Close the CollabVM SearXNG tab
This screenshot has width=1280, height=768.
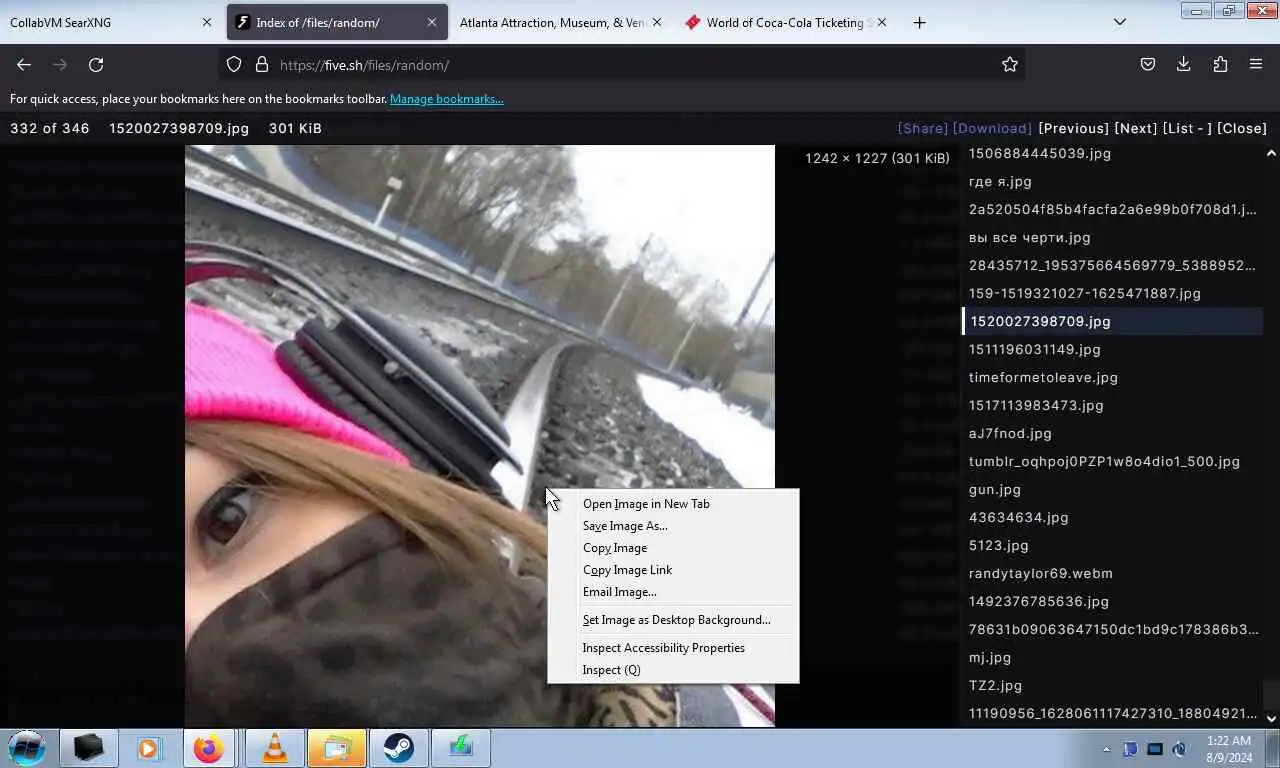click(207, 22)
